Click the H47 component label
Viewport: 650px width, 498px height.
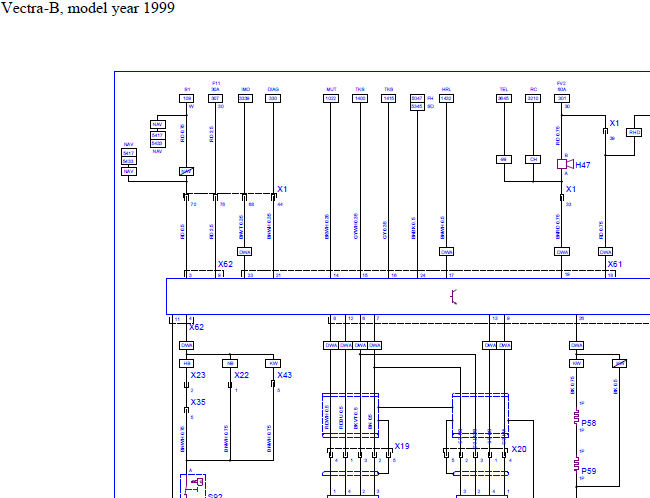[583, 165]
